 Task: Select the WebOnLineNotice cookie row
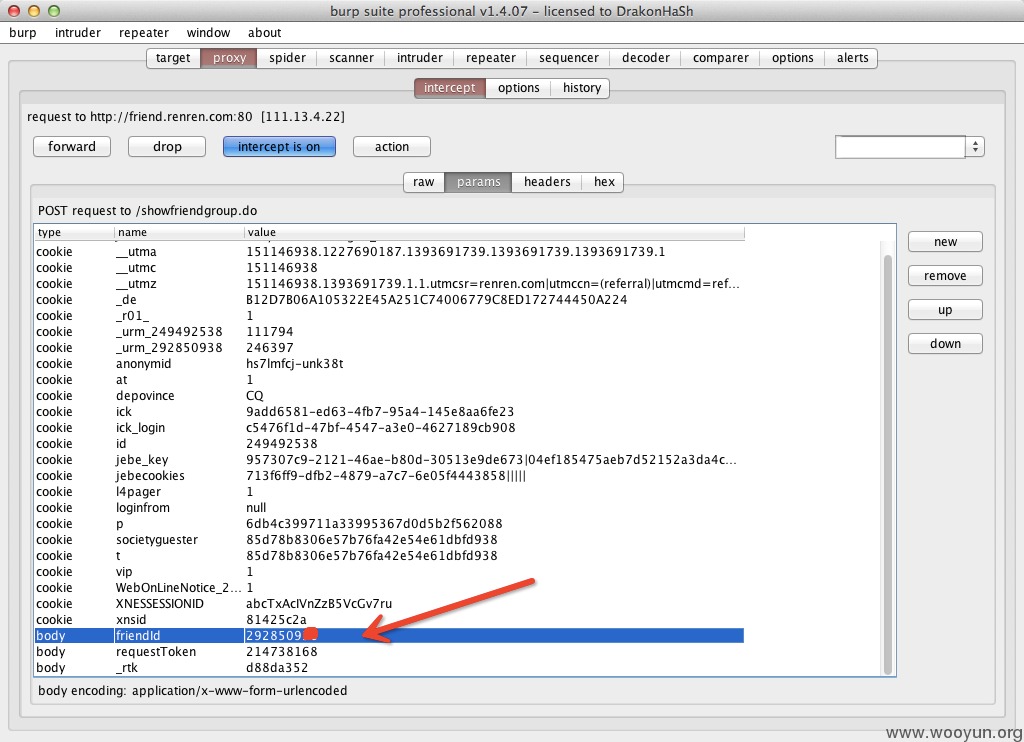[x=389, y=588]
